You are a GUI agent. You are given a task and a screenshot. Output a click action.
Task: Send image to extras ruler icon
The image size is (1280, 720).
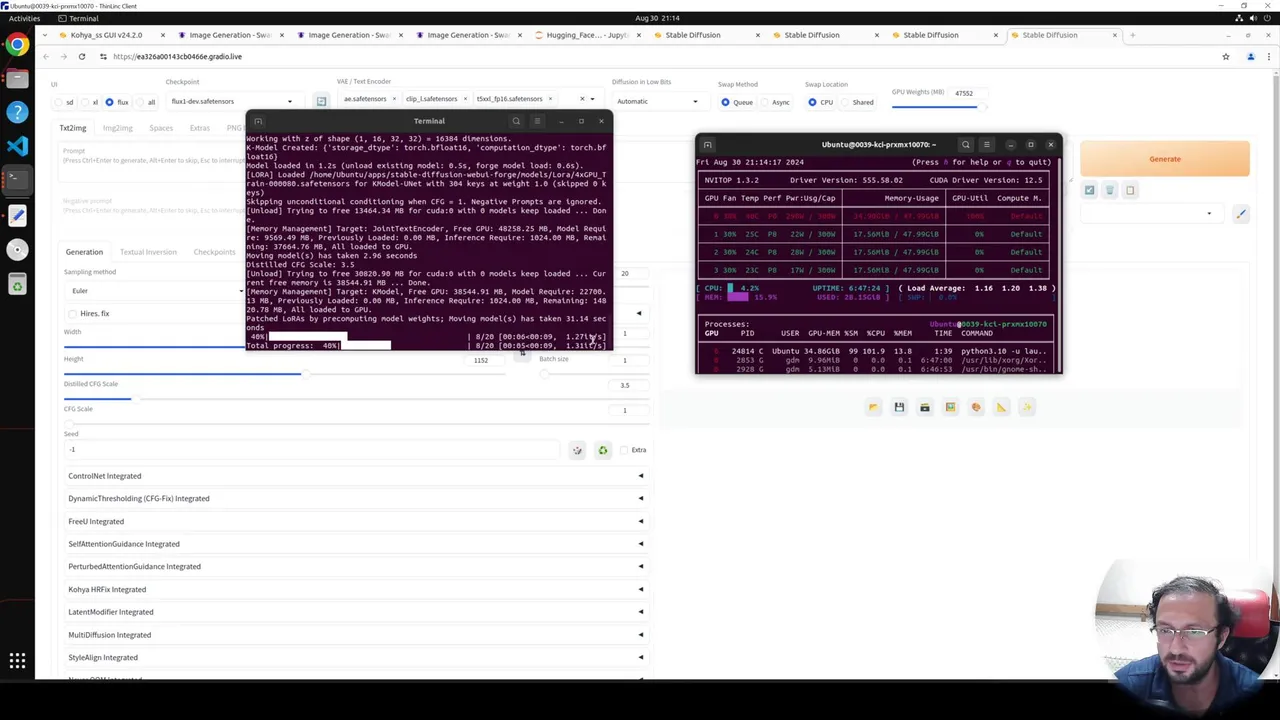click(1001, 407)
